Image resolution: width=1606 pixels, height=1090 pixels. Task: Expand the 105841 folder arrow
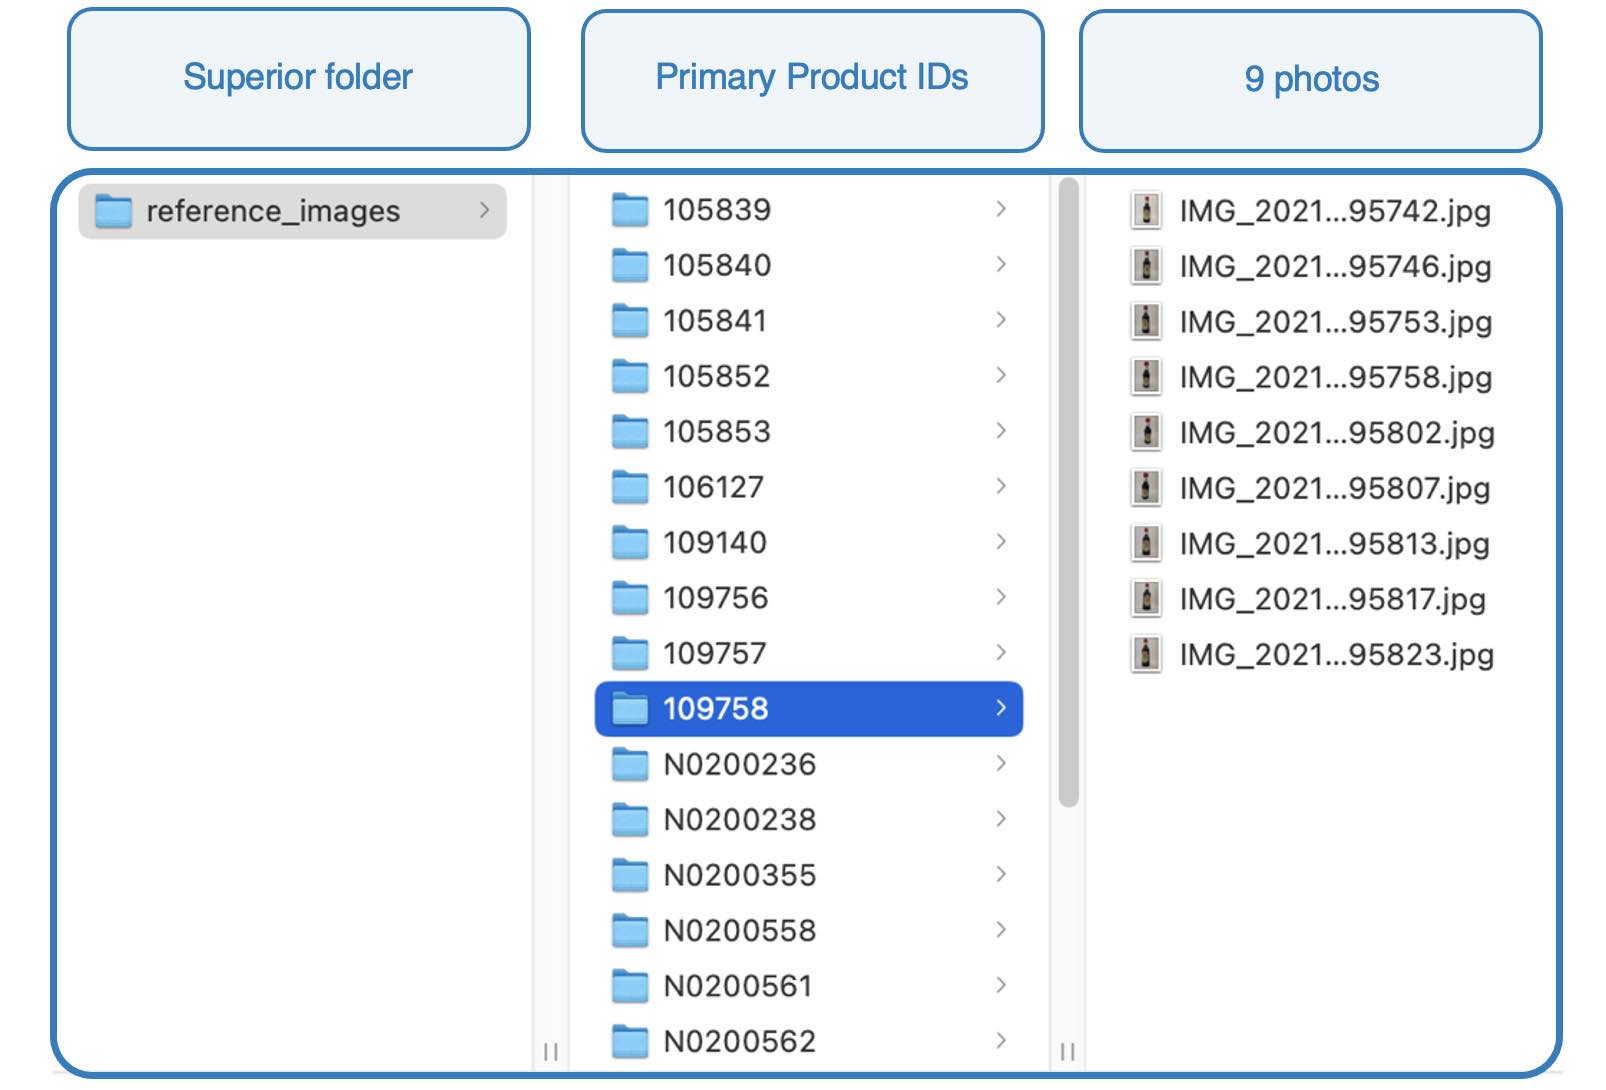[1001, 320]
